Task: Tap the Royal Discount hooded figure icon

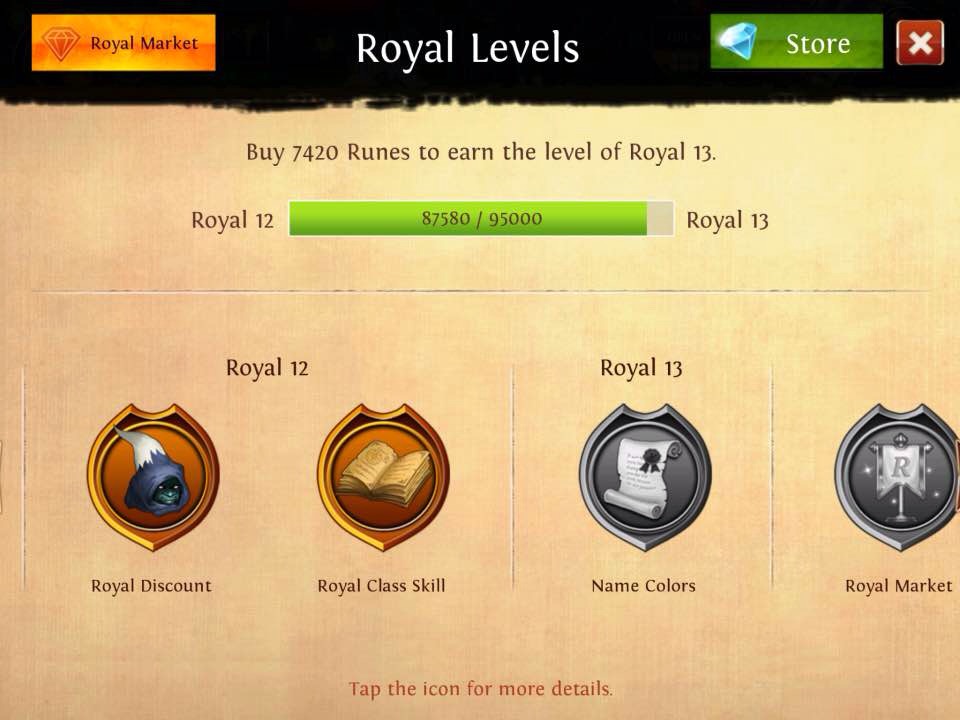Action: [x=153, y=477]
